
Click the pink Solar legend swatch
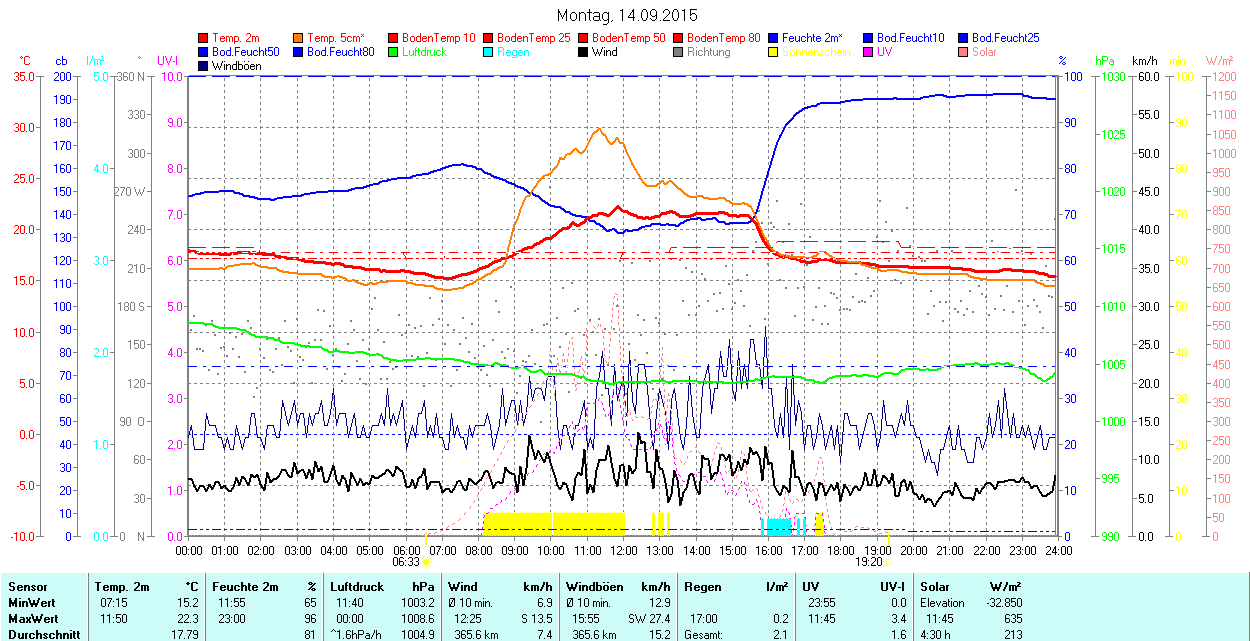tap(962, 52)
